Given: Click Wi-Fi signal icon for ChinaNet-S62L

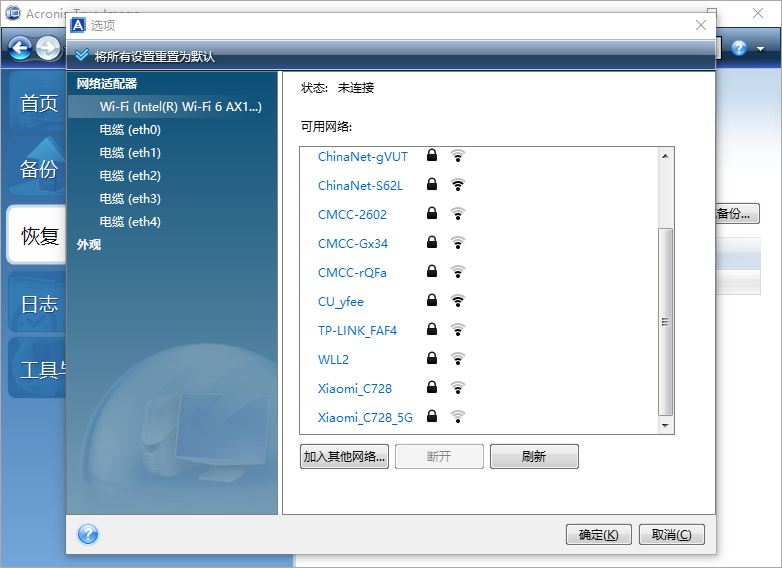Looking at the screenshot, I should pos(457,185).
